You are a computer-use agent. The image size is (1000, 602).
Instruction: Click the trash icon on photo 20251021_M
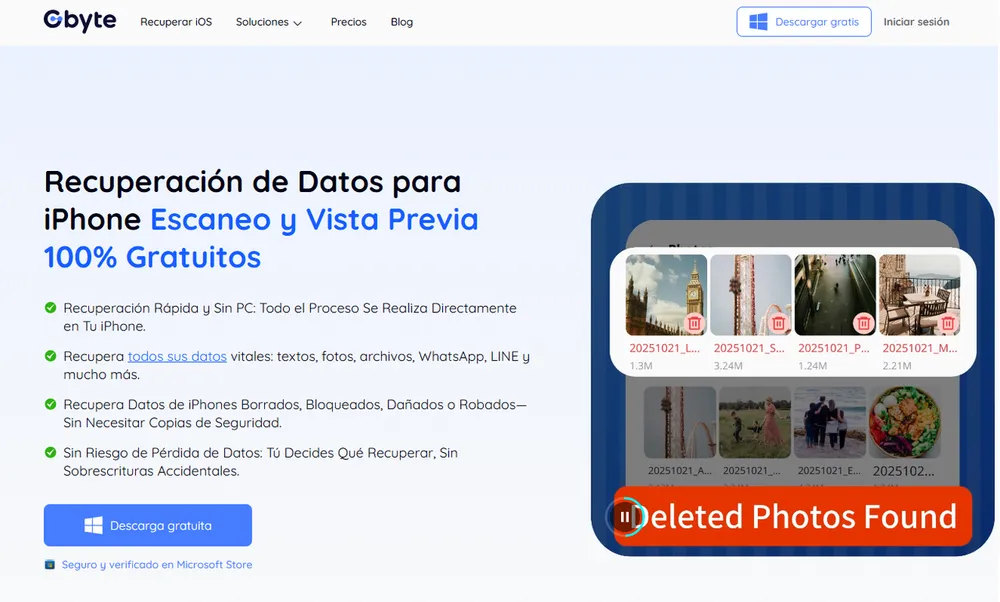pyautogui.click(x=948, y=322)
